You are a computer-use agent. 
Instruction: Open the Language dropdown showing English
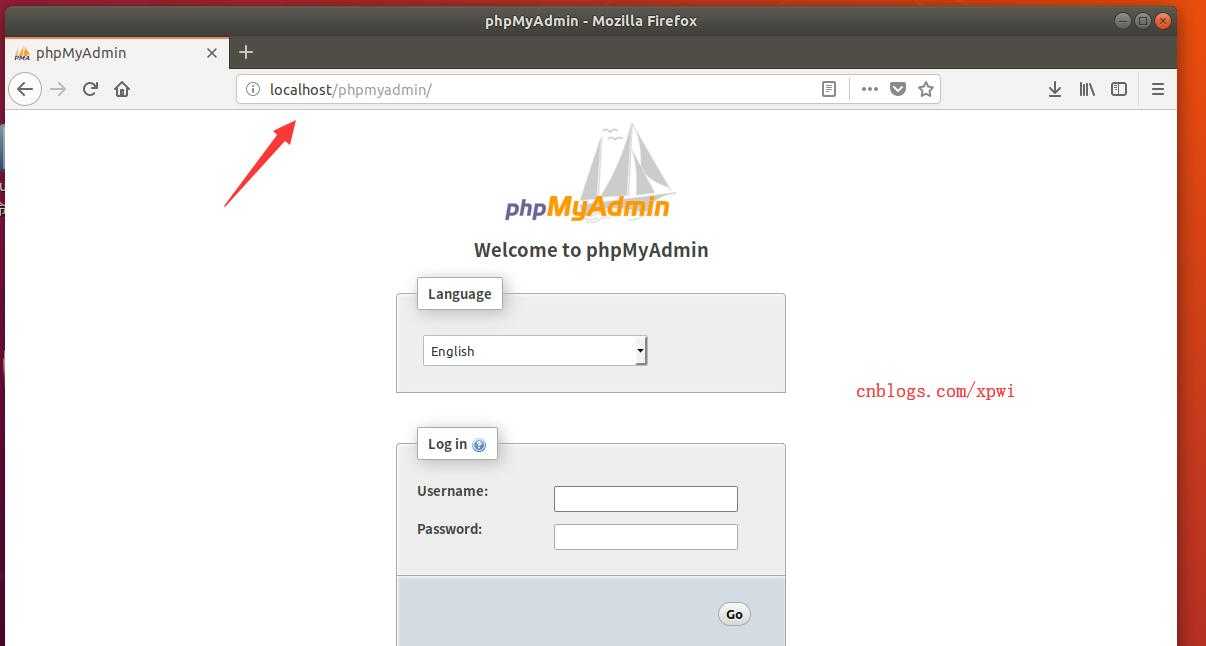tap(535, 351)
